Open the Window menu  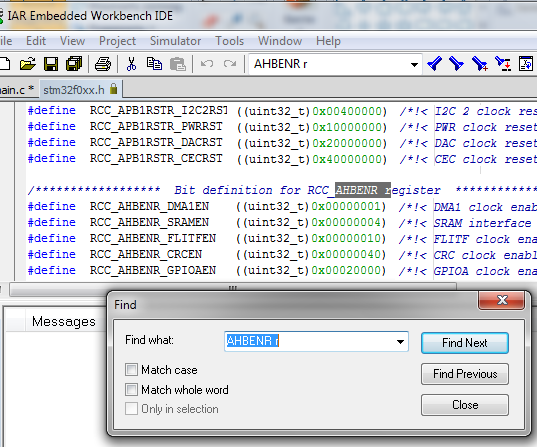pos(280,41)
